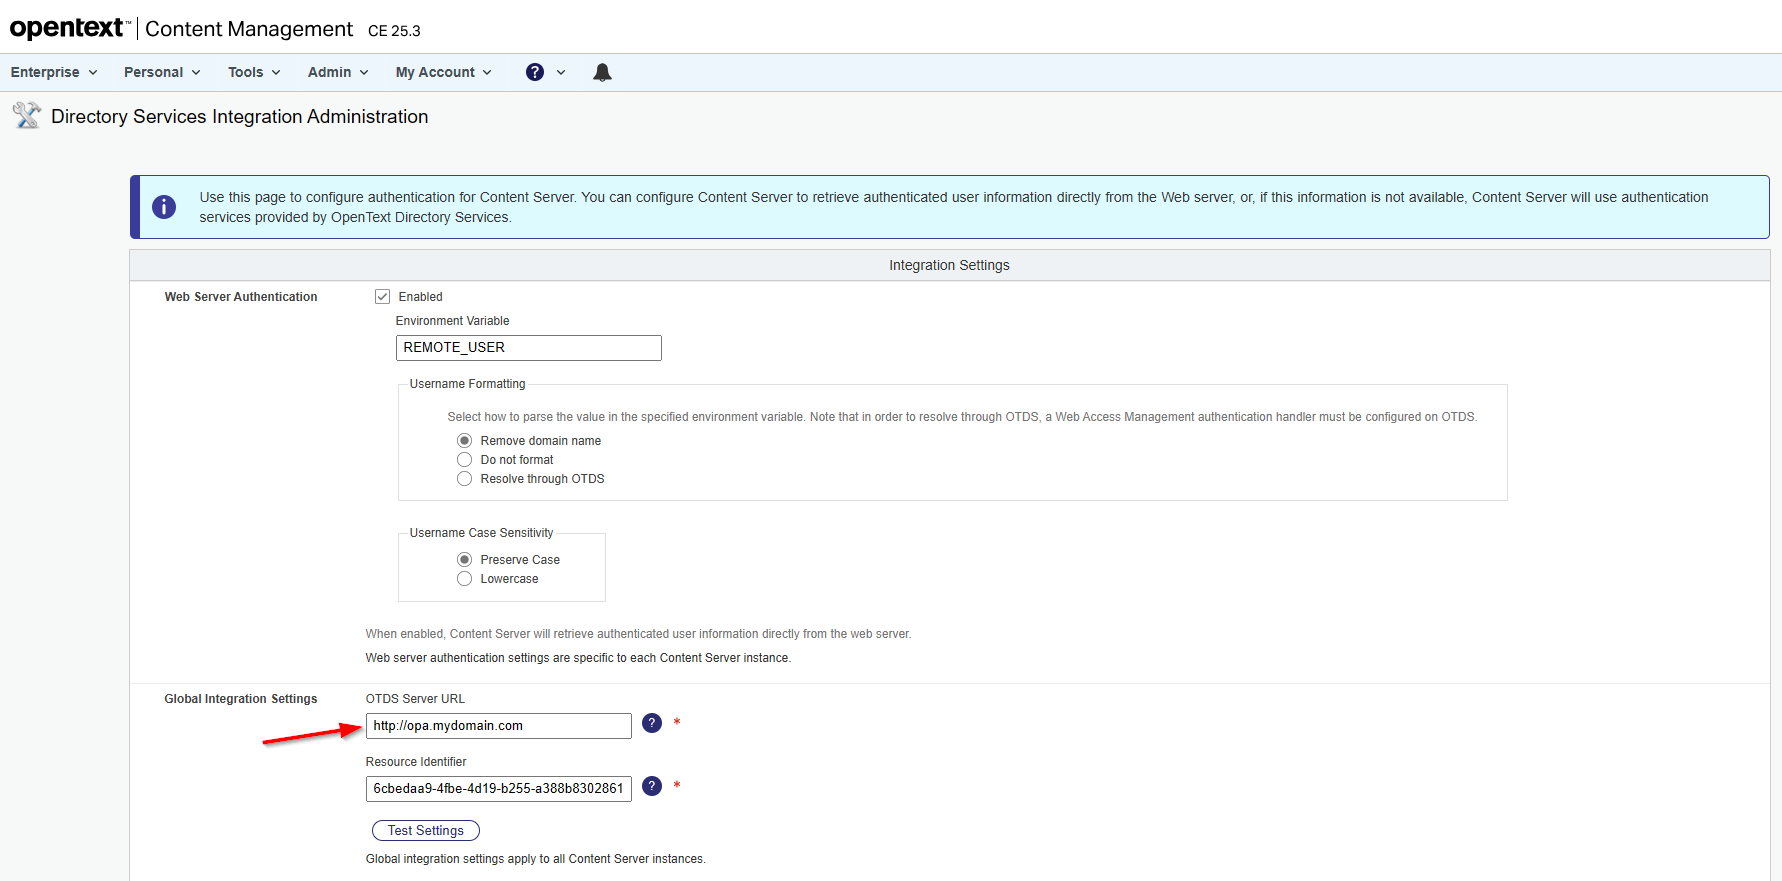Click the Integration Settings section header

(x=949, y=265)
